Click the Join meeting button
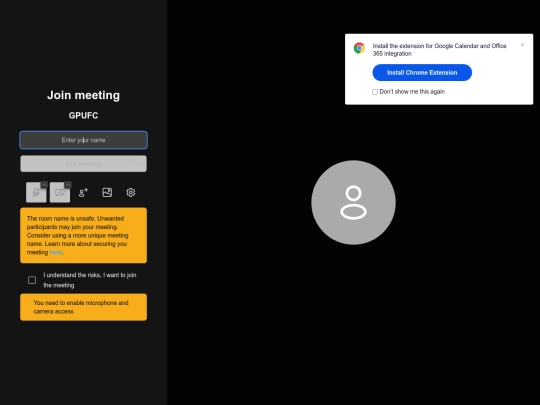540x405 pixels. 83,164
